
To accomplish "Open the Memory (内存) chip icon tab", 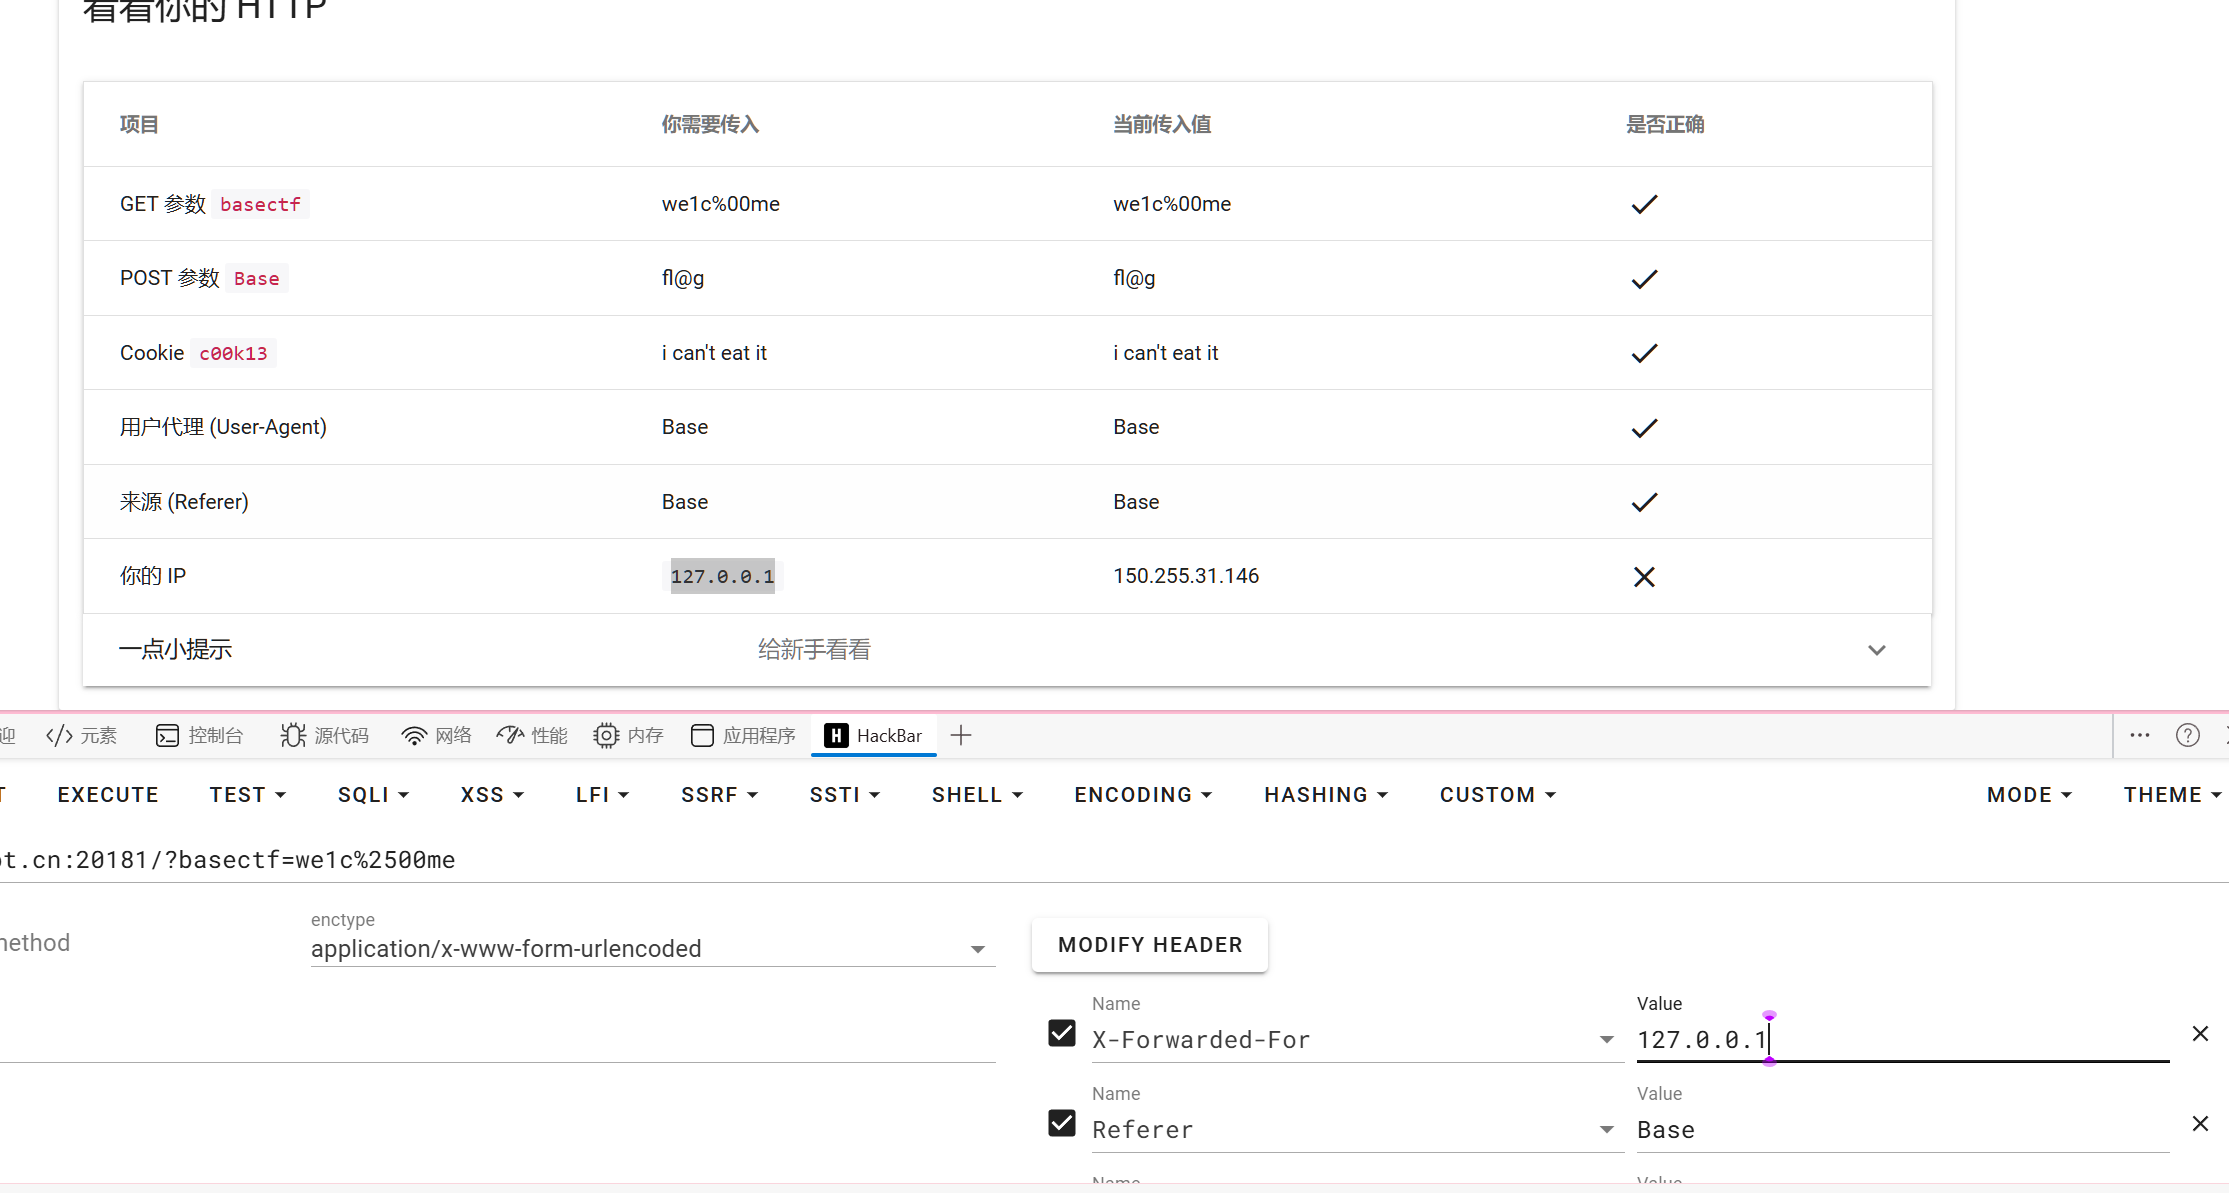I will tap(628, 736).
